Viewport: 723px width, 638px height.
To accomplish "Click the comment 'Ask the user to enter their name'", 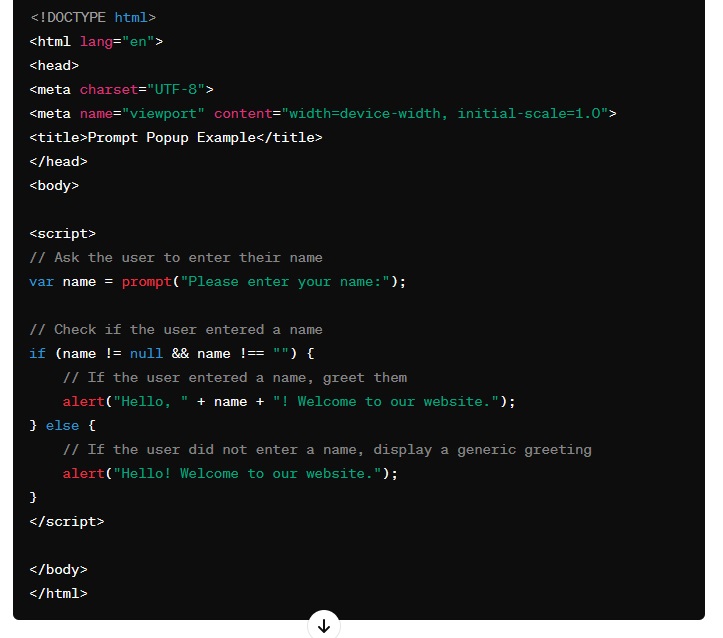I will pyautogui.click(x=175, y=257).
